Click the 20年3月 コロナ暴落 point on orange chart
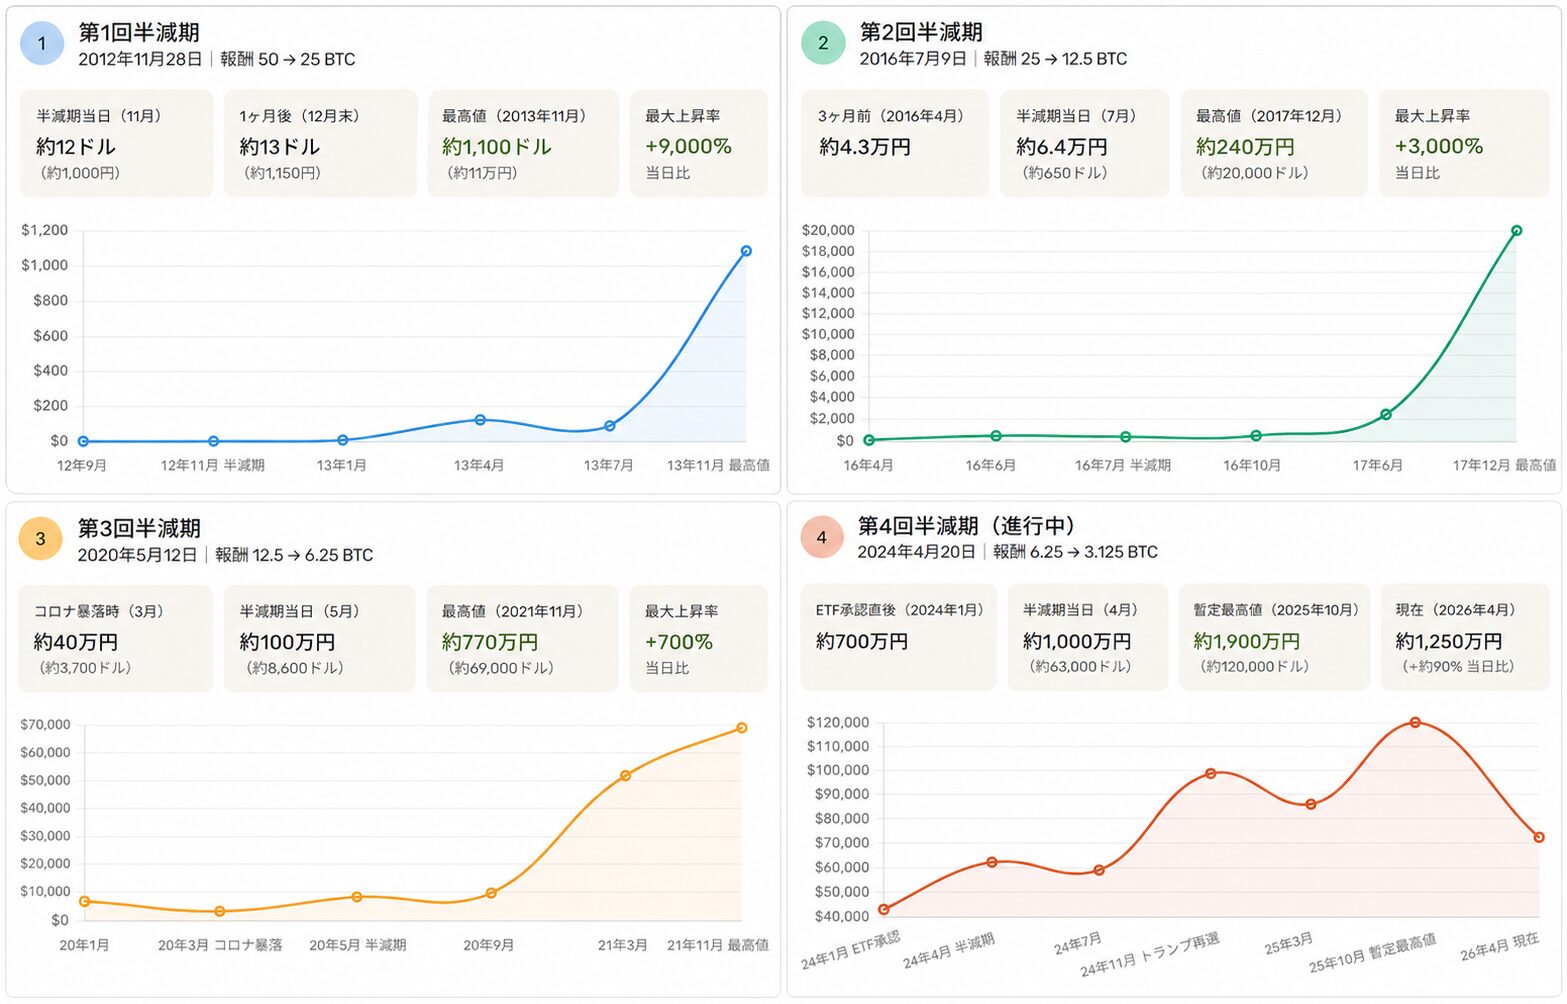Screen dimensions: 1567x1004 pyautogui.click(x=220, y=911)
